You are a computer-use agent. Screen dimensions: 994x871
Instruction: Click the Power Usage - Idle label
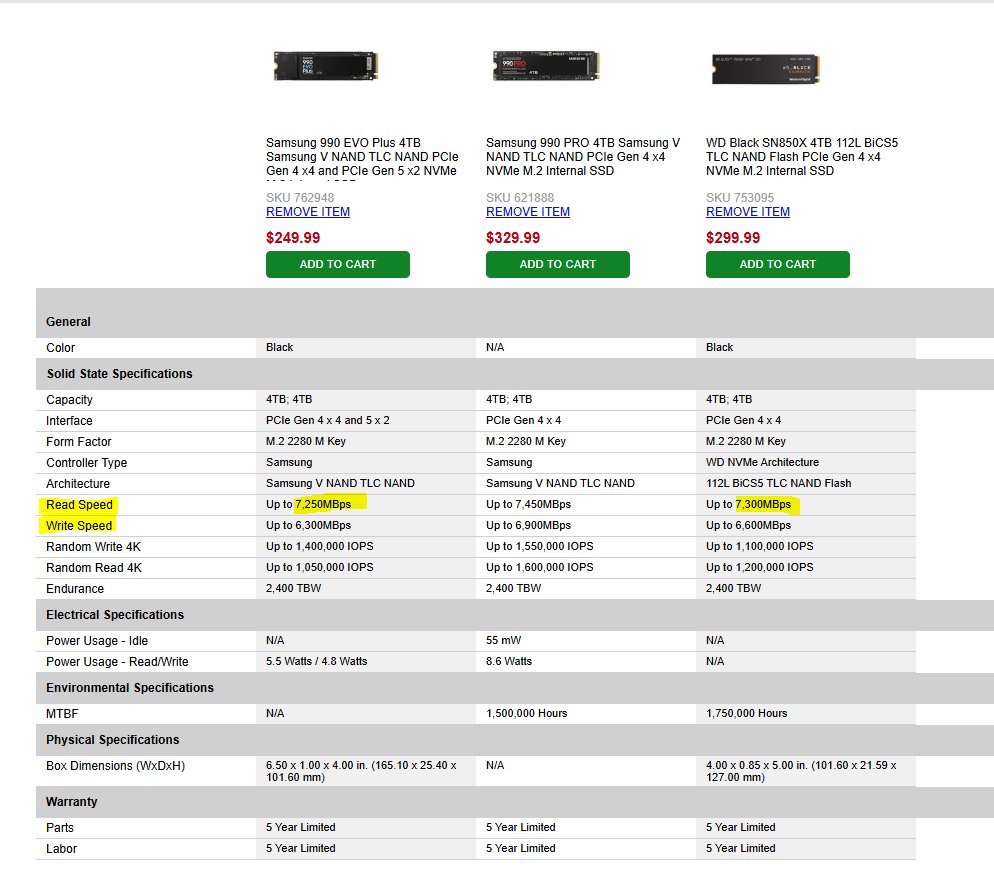[x=96, y=640]
